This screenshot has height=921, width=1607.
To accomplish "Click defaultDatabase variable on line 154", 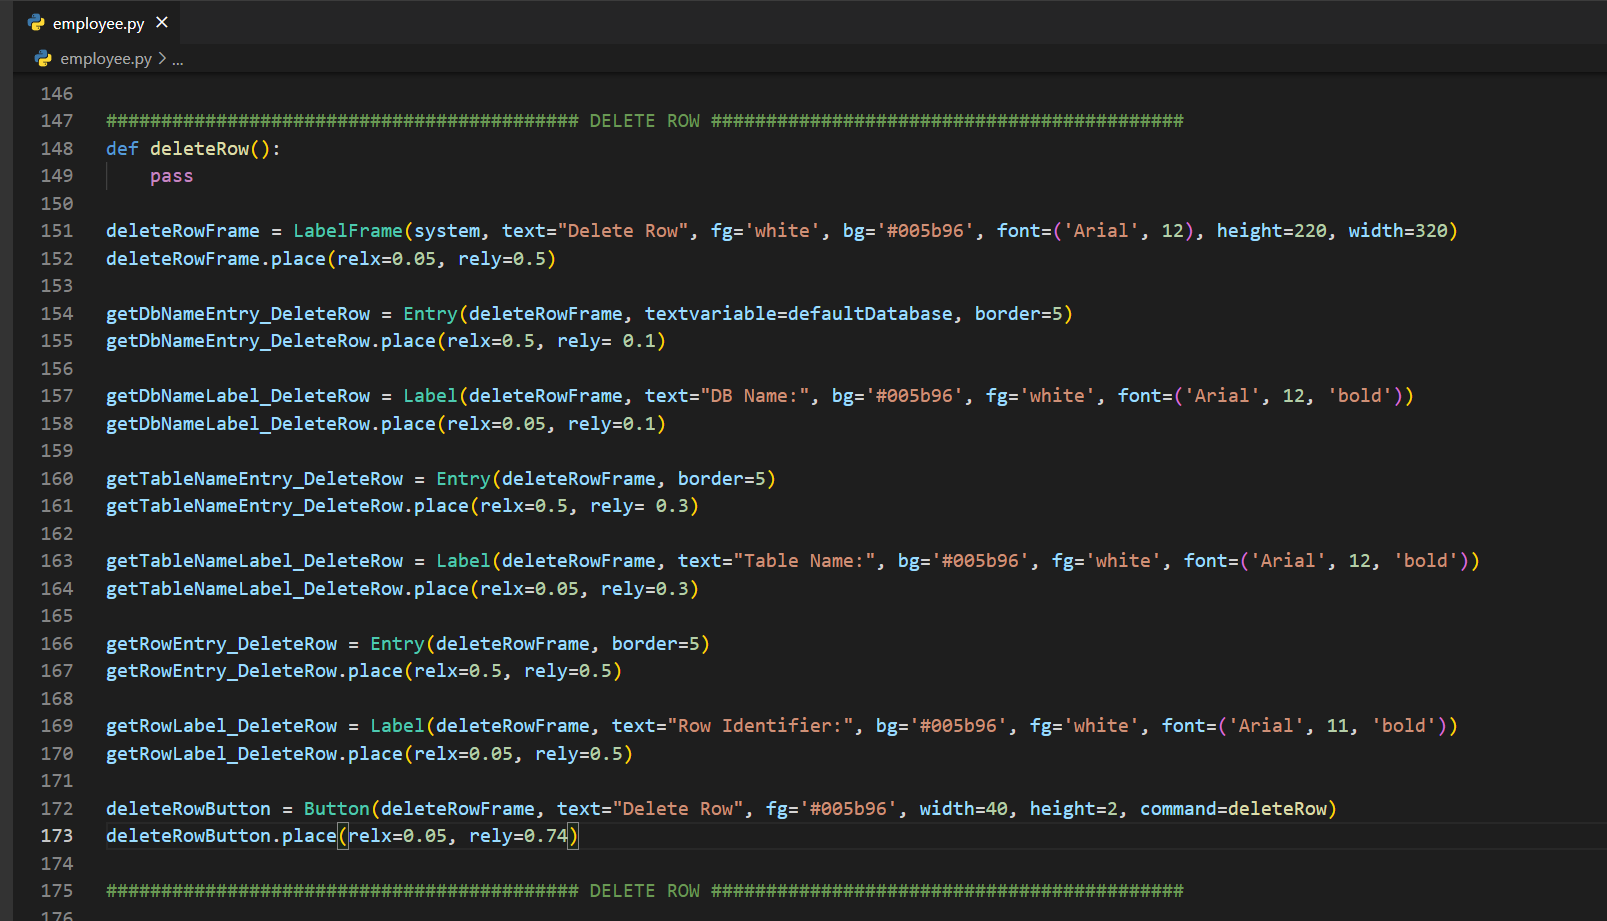I will [870, 314].
